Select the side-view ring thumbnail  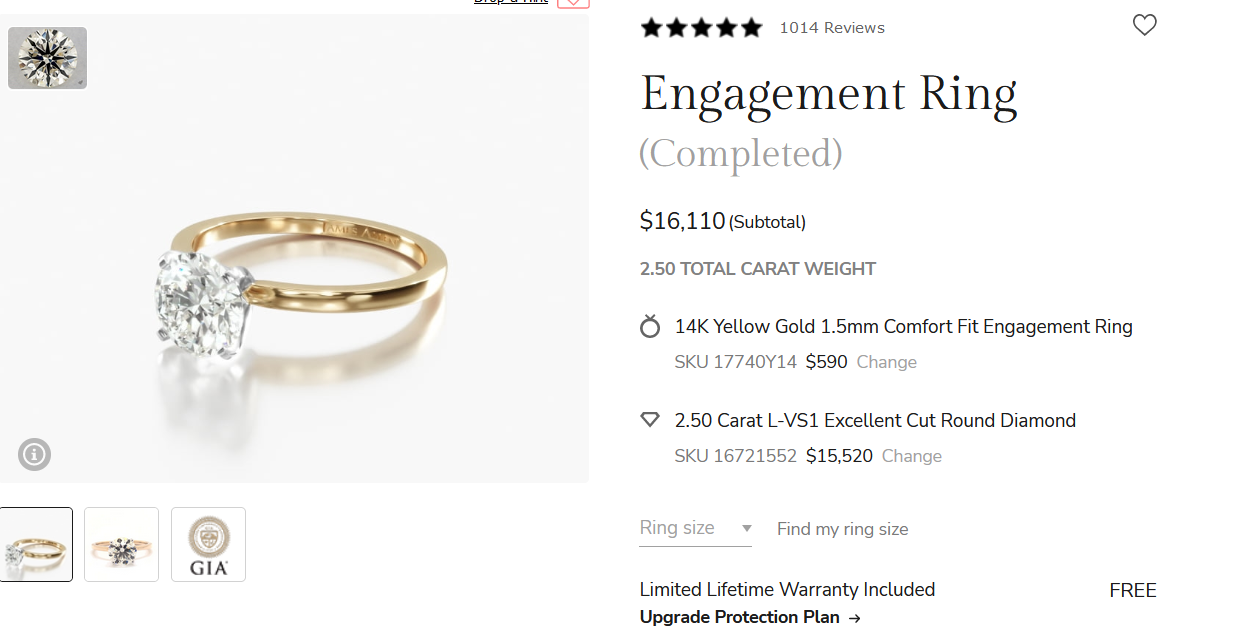(x=36, y=544)
